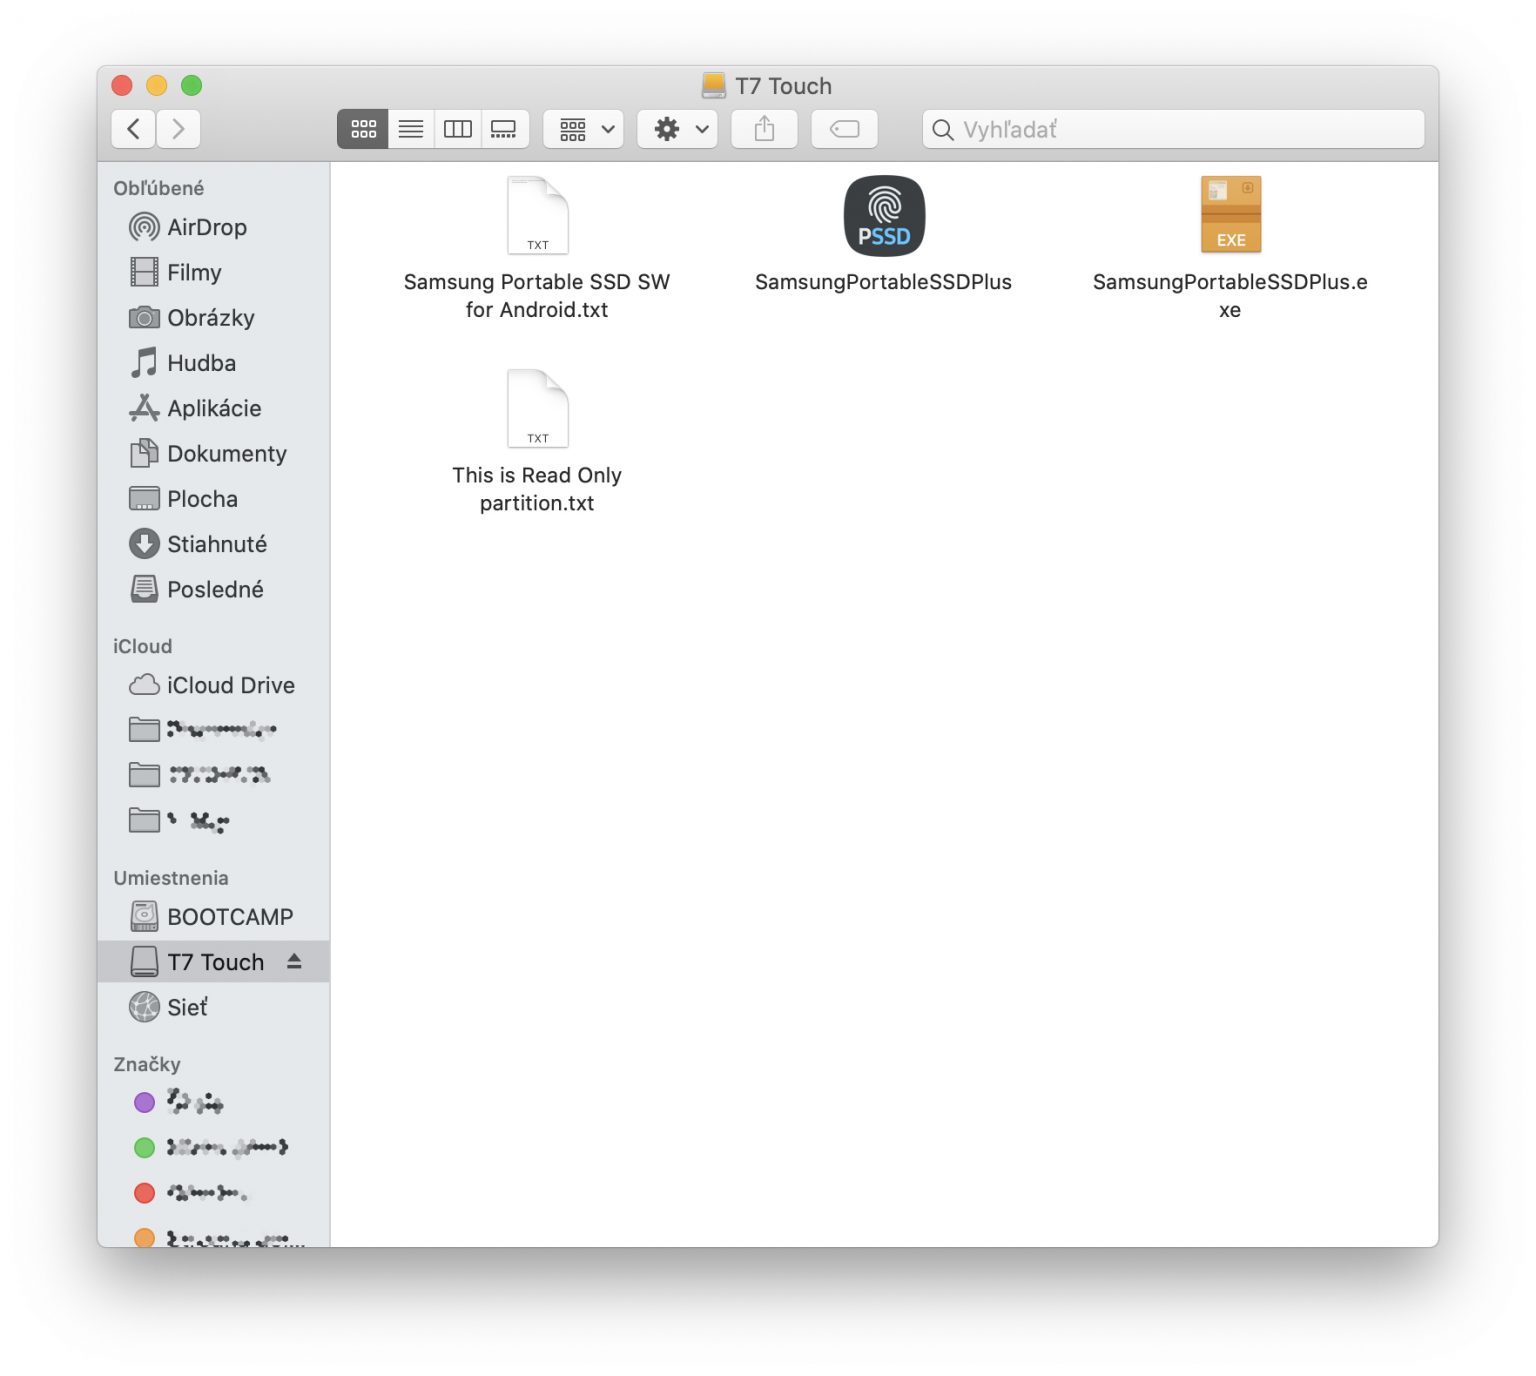The height and width of the screenshot is (1376, 1536).
Task: Focus the Vyhľadať search field
Action: click(x=1173, y=129)
